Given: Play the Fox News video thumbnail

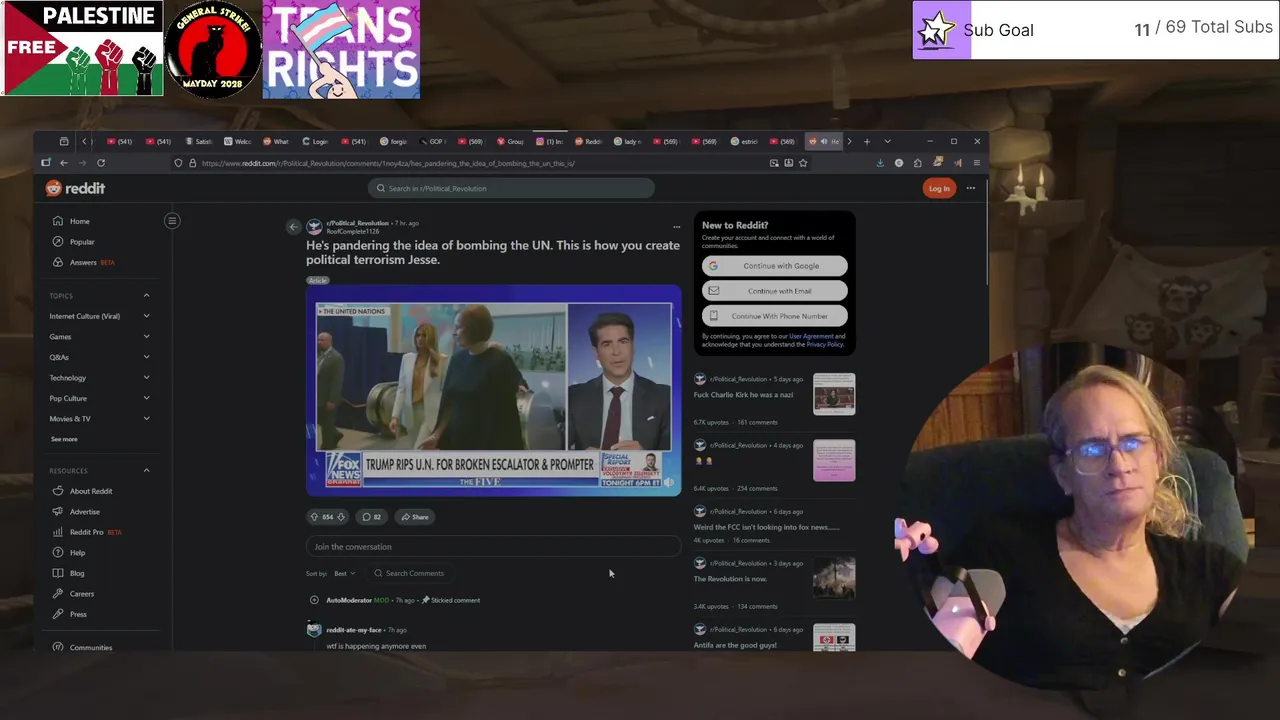Looking at the screenshot, I should point(493,391).
